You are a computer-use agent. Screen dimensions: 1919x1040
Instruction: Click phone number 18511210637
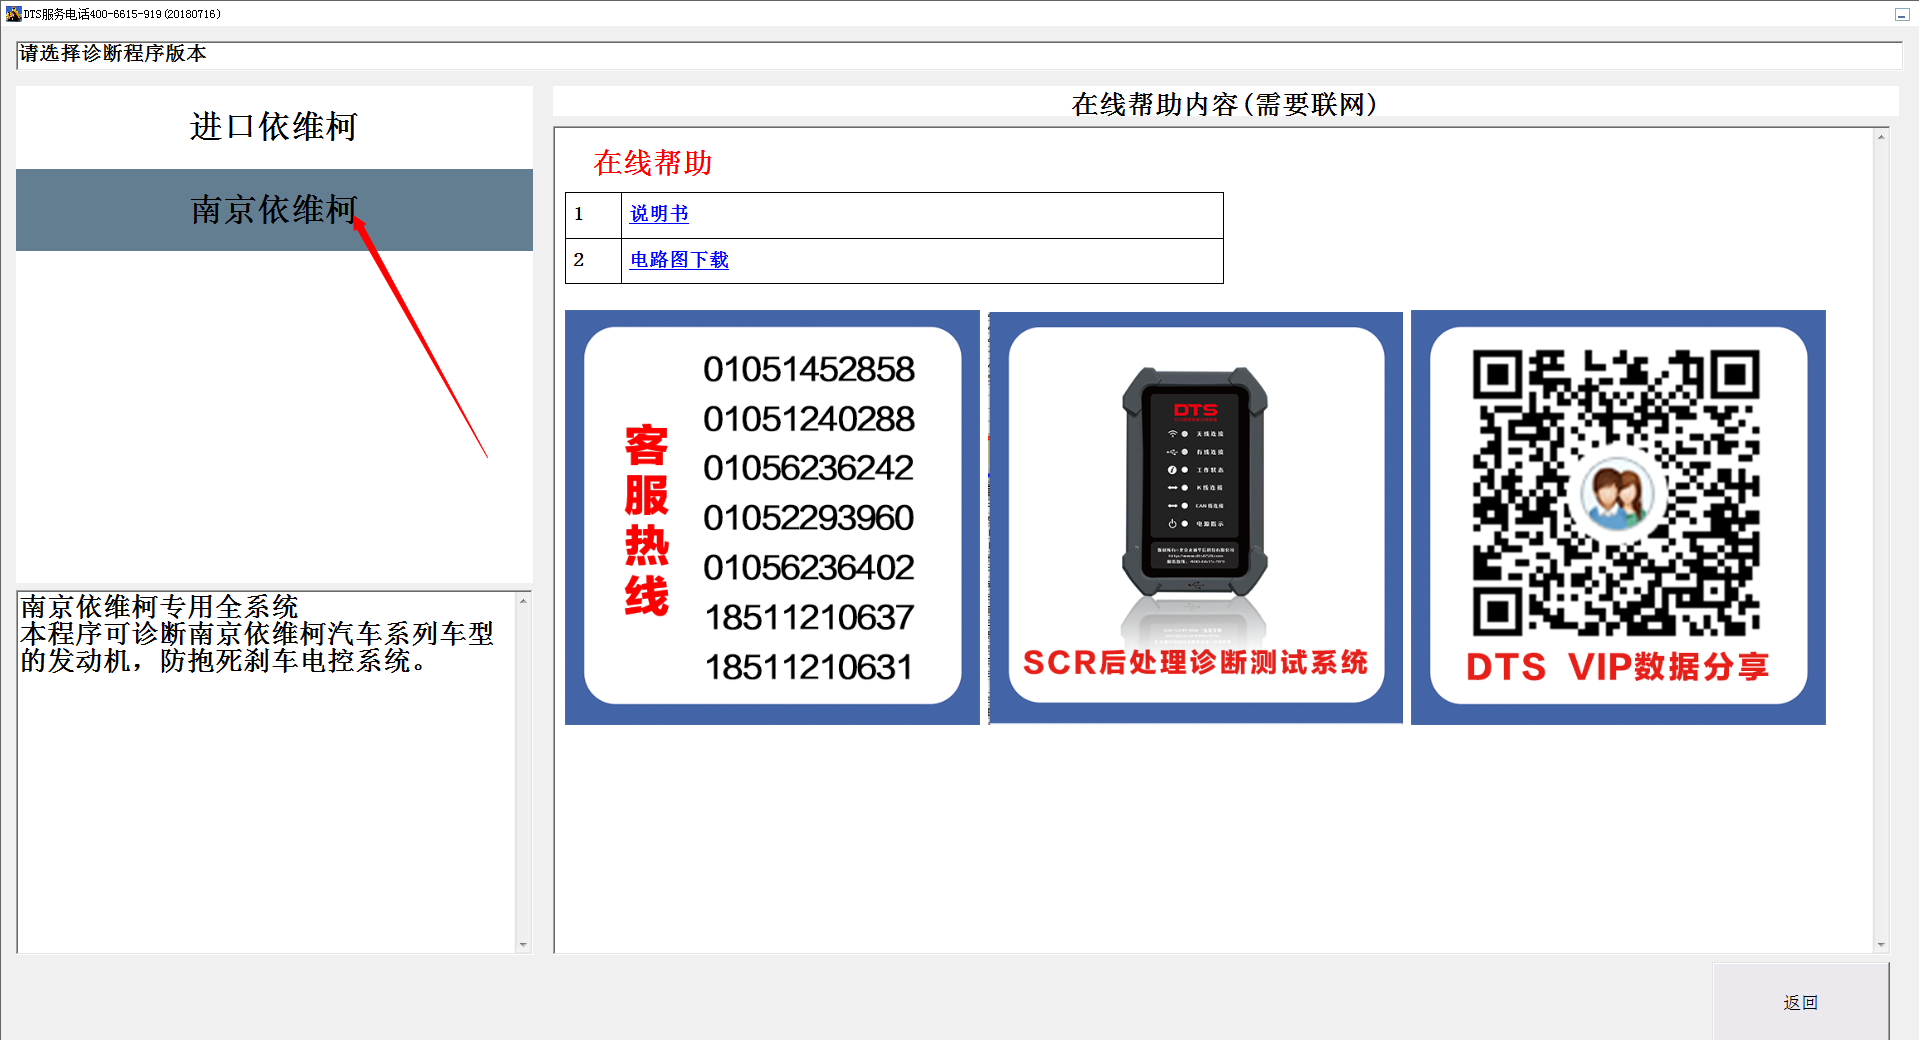pyautogui.click(x=808, y=618)
